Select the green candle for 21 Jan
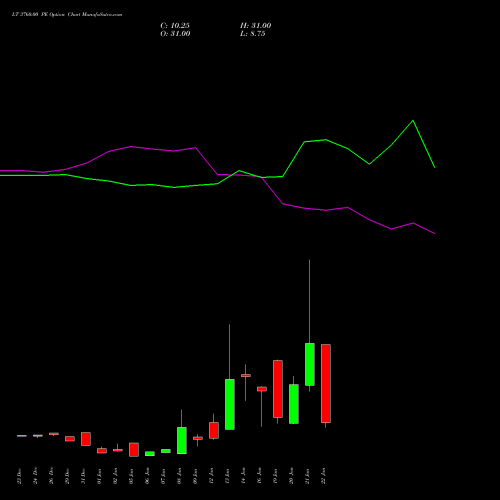This screenshot has width=500, height=500. 310,364
